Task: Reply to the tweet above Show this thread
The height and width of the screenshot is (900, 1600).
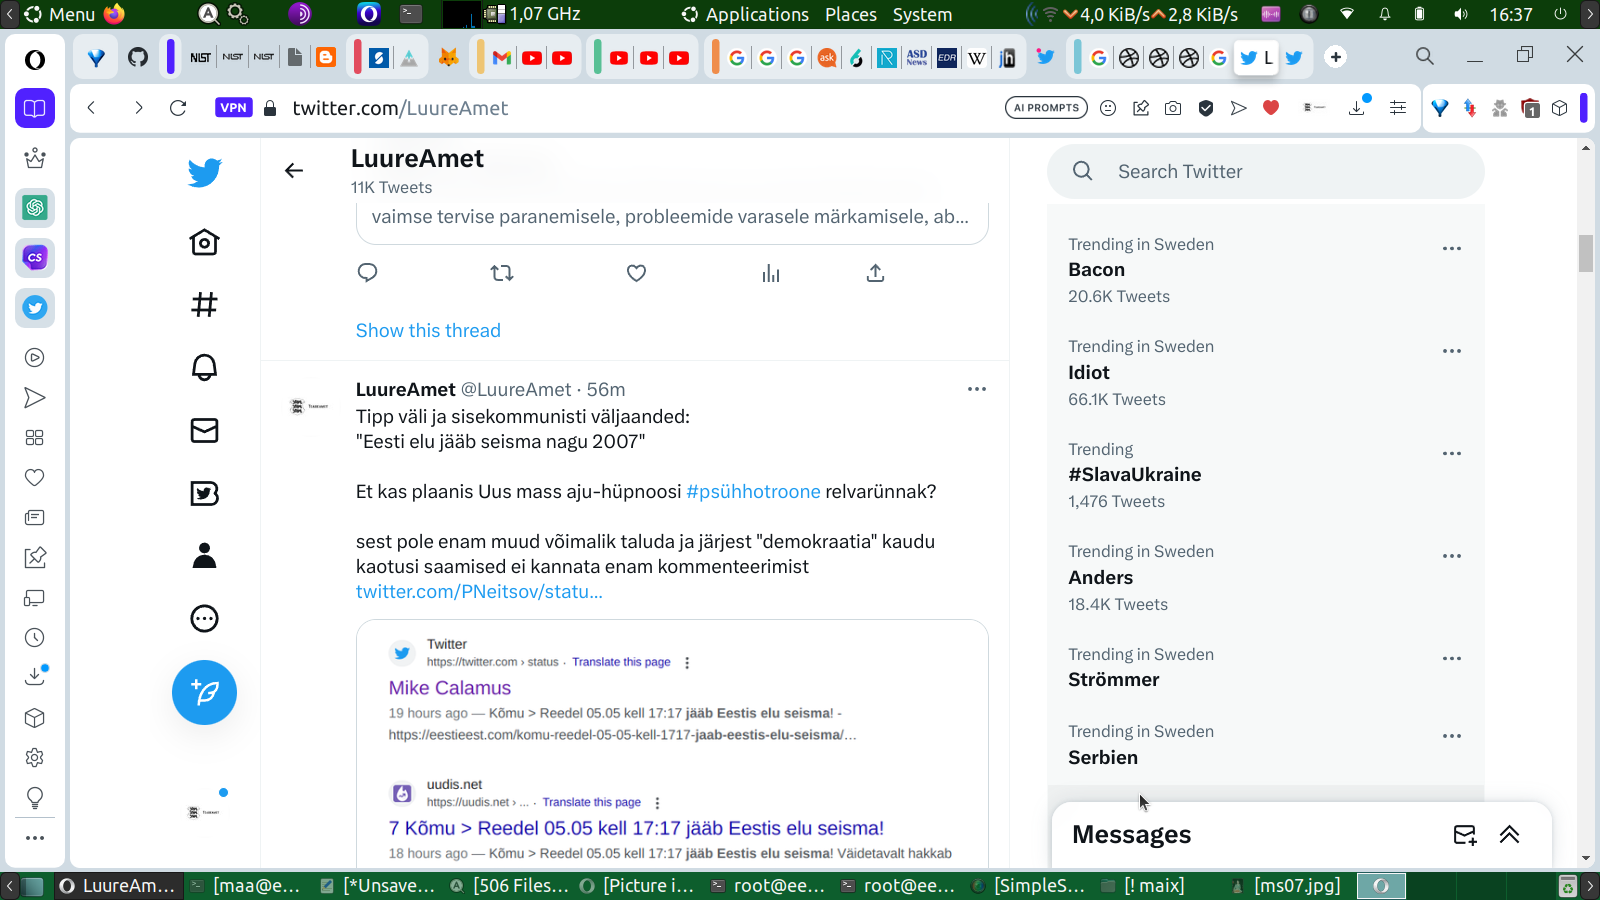Action: point(367,273)
